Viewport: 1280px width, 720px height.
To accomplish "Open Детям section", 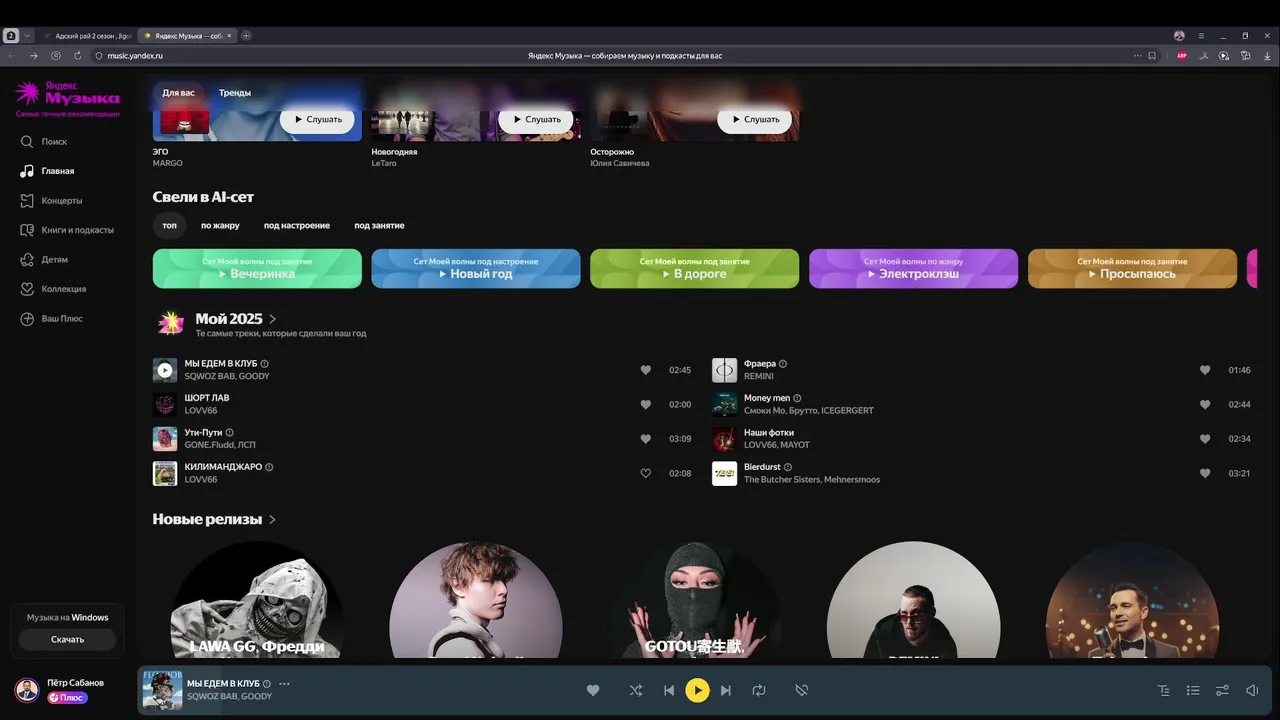I will coord(44,260).
